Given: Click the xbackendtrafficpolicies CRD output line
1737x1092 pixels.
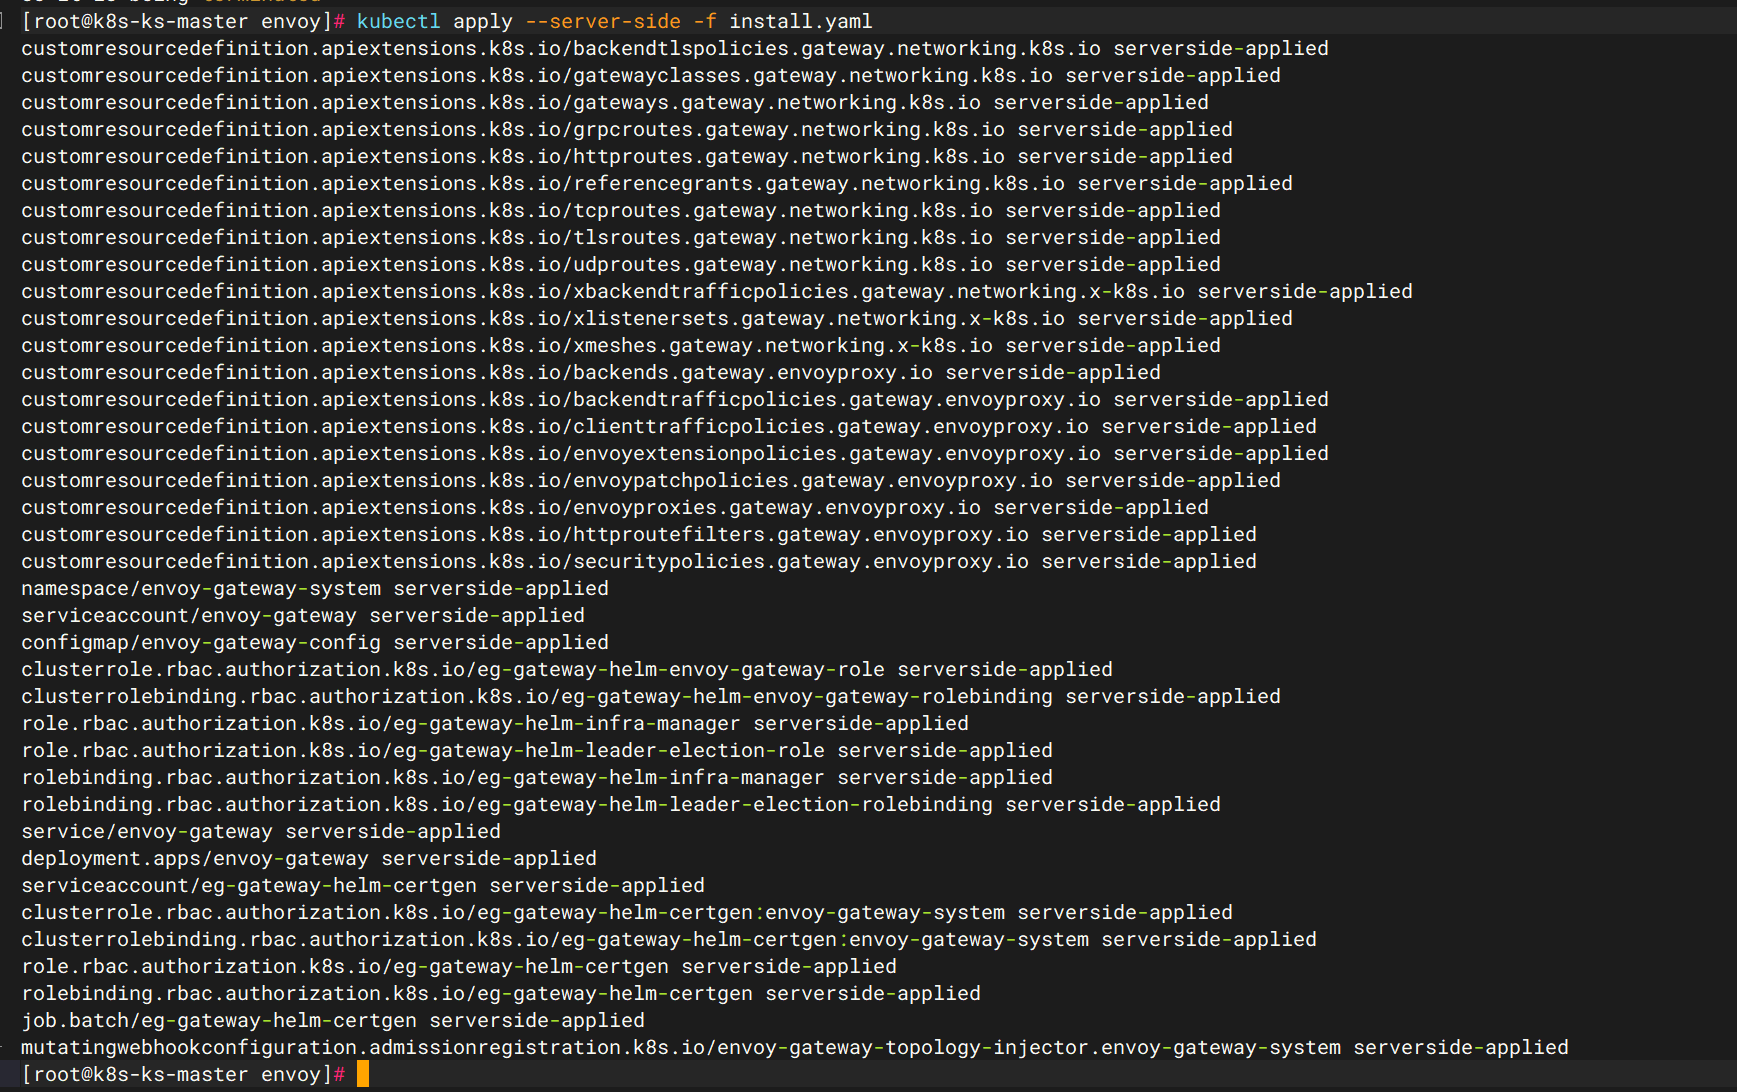Looking at the screenshot, I should click(717, 291).
